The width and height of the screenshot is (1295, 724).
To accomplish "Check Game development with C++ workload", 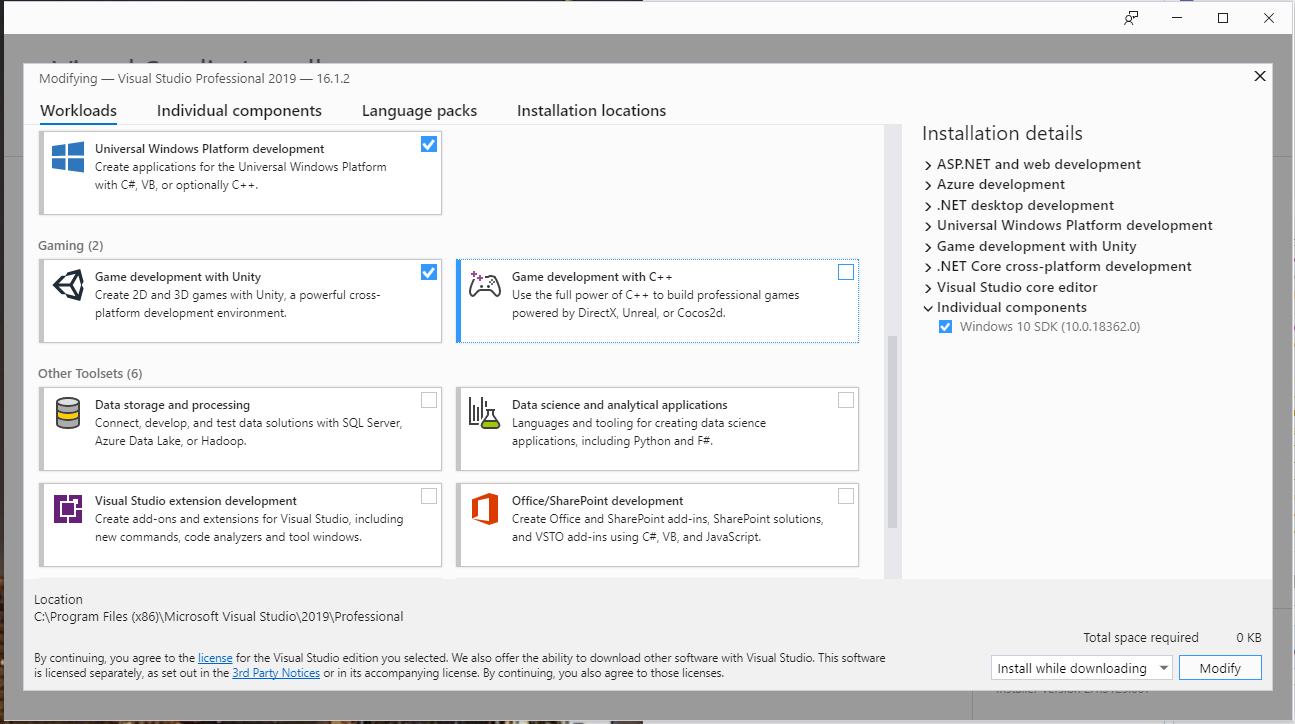I will pos(846,272).
